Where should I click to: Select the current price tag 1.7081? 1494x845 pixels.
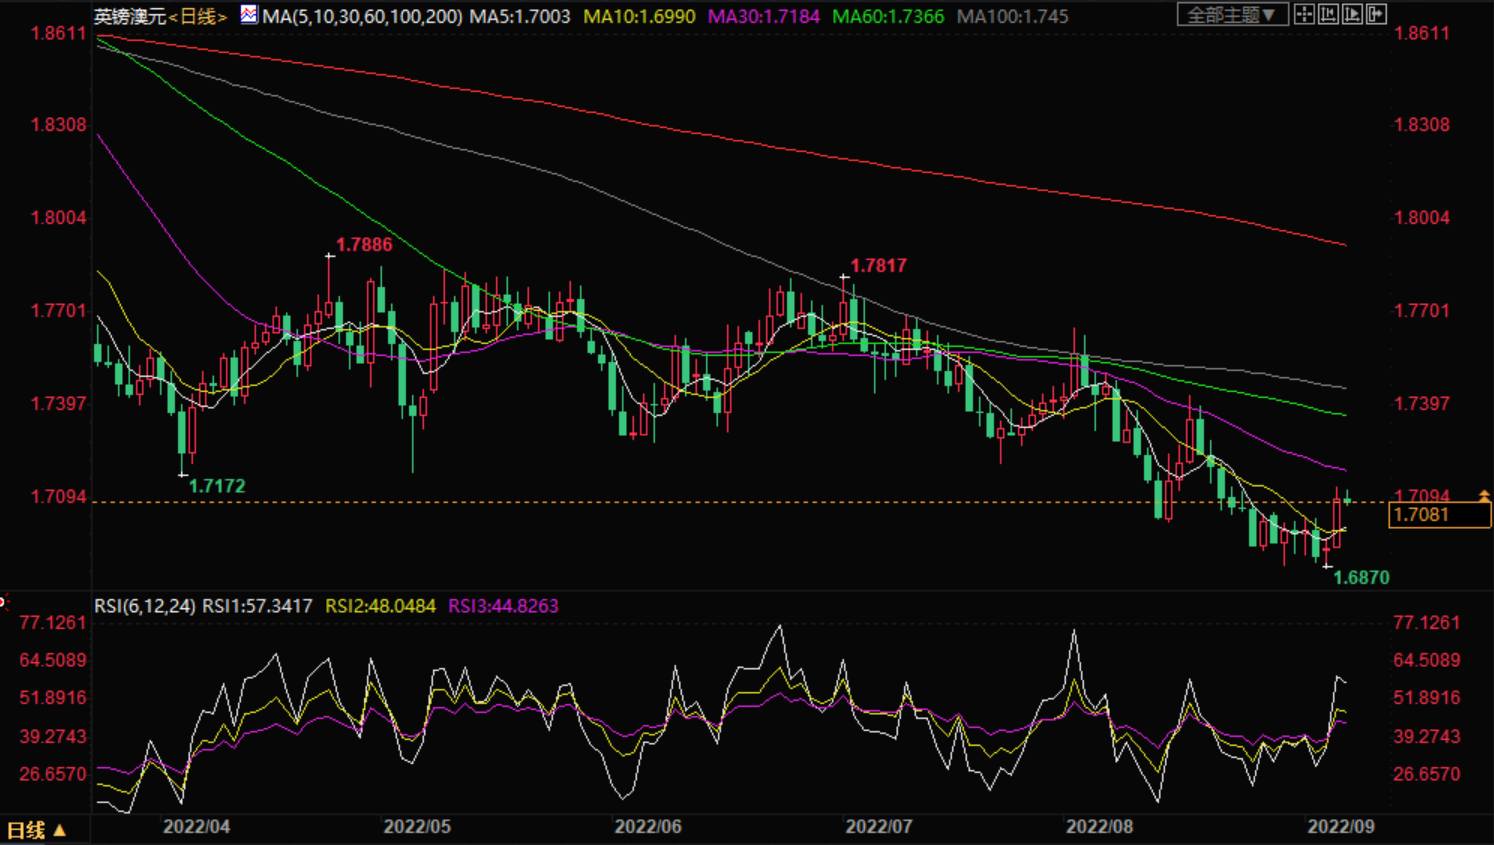coord(1439,515)
